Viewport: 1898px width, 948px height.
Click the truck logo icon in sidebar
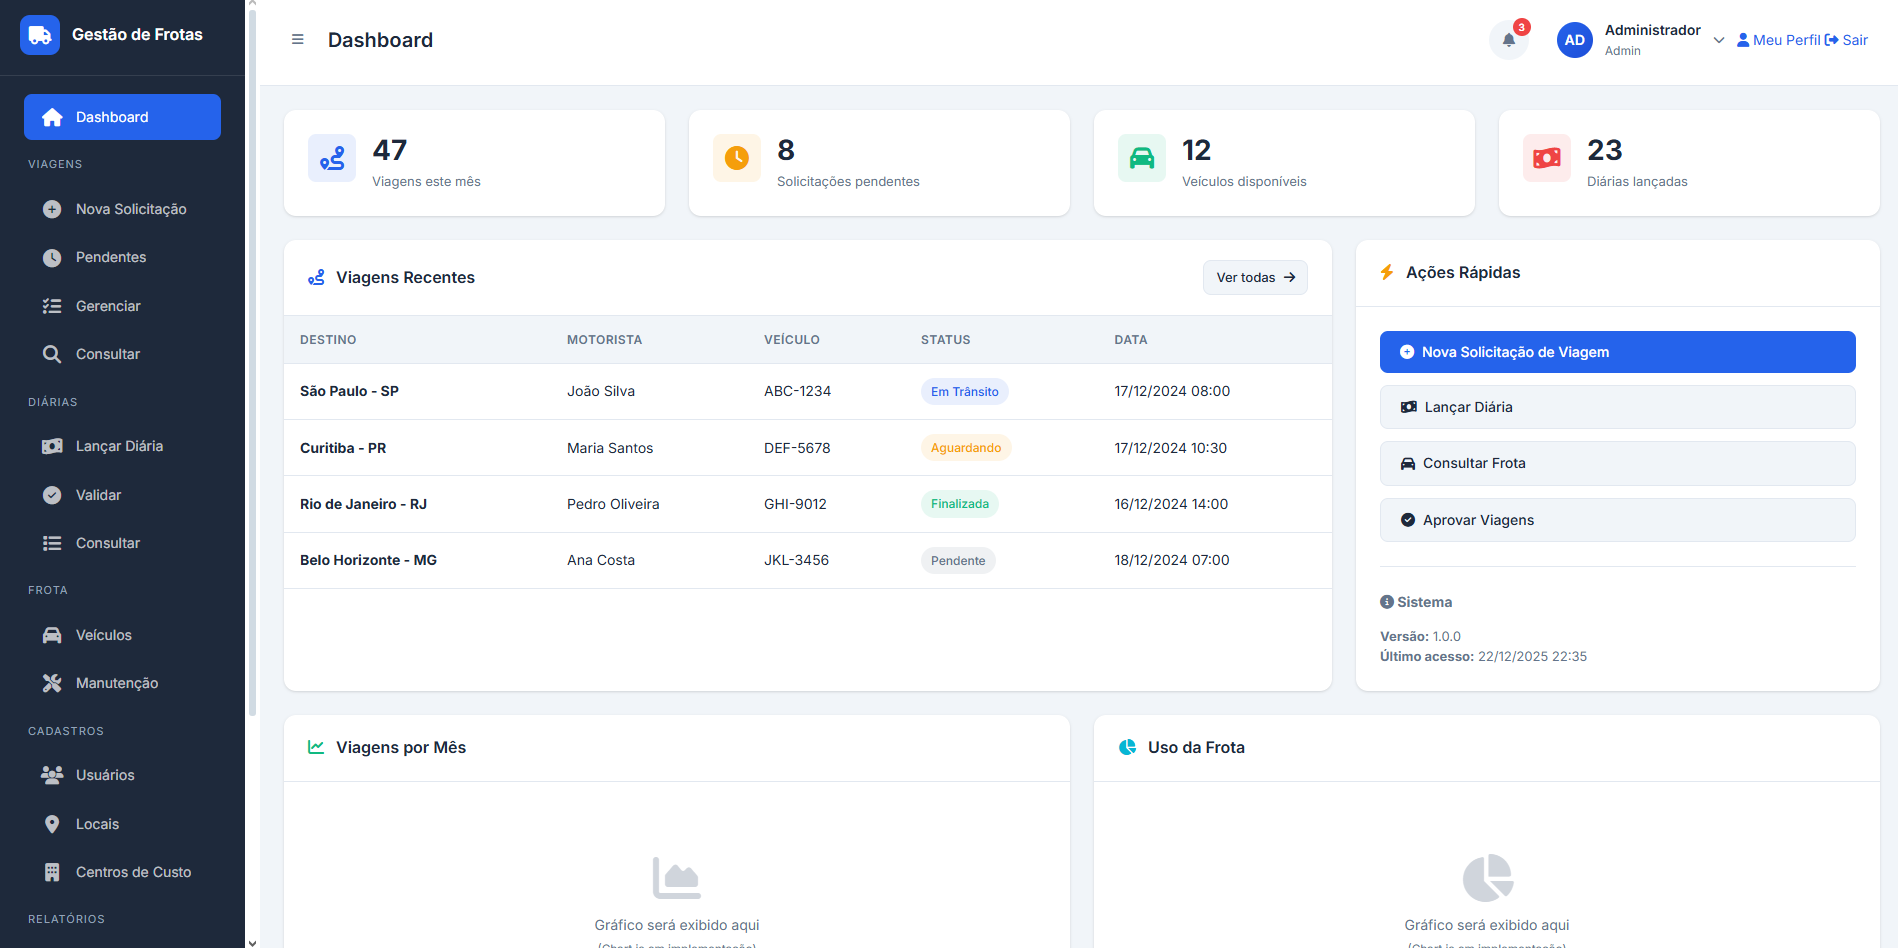coord(40,35)
